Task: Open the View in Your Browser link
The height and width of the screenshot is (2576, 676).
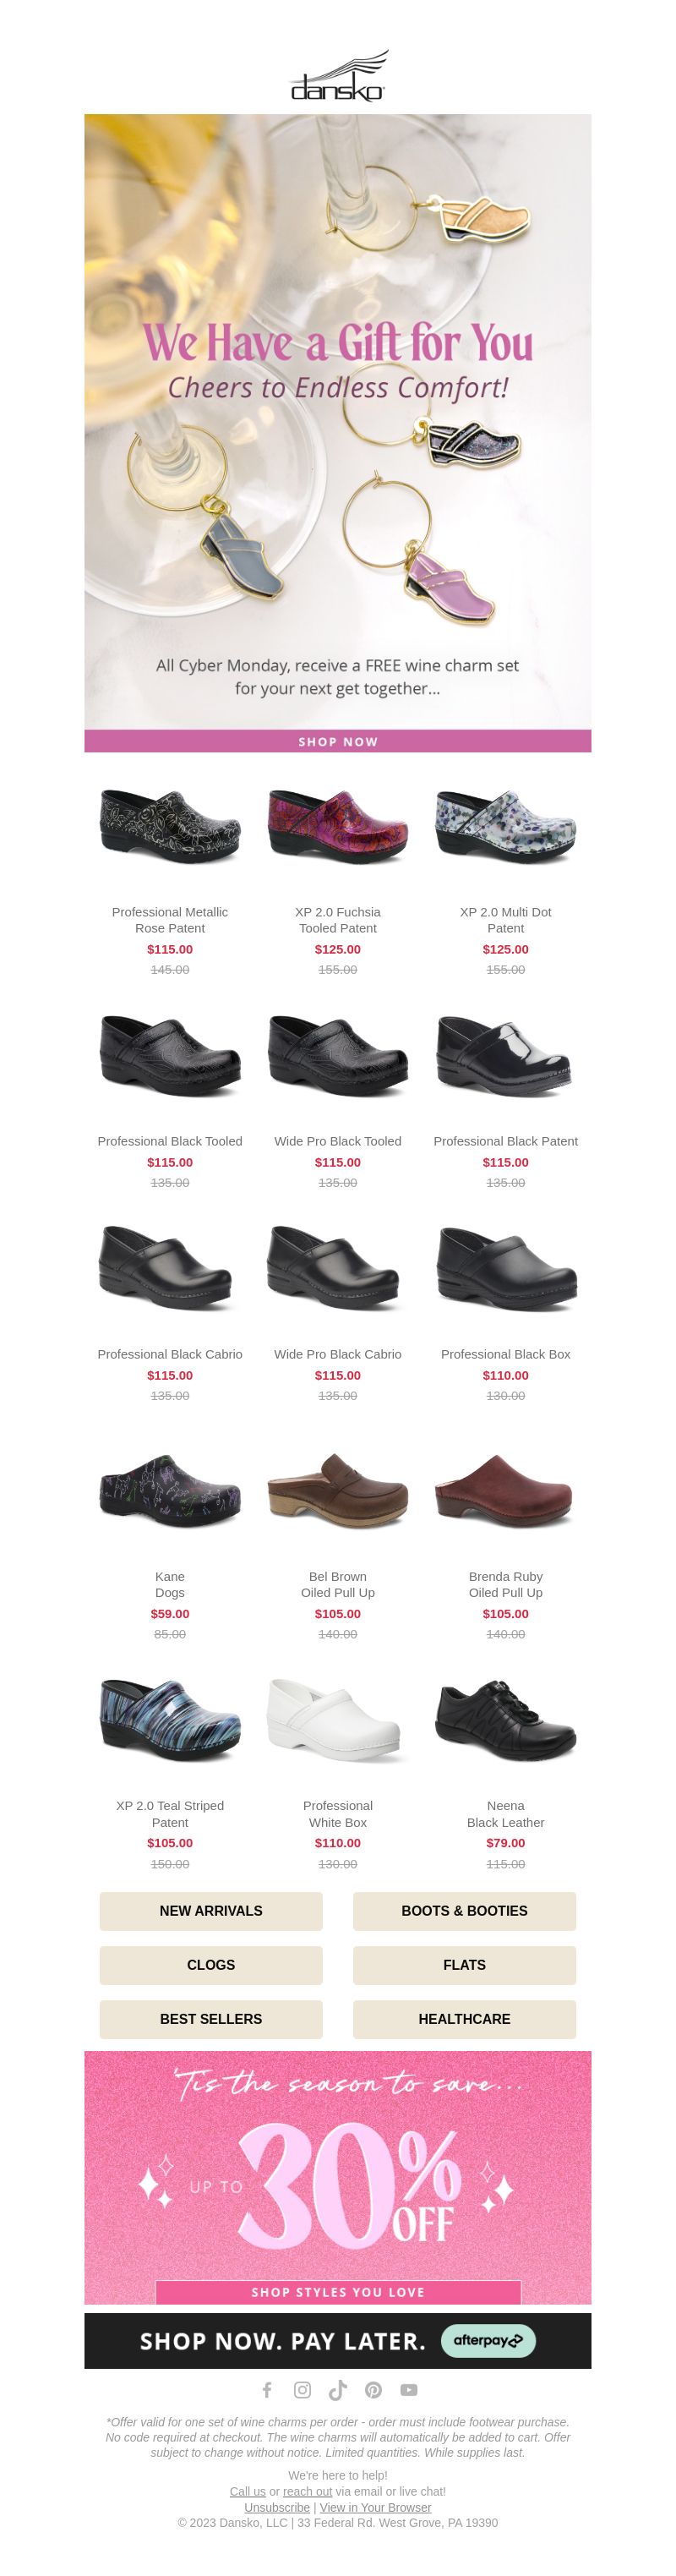Action: click(375, 2506)
